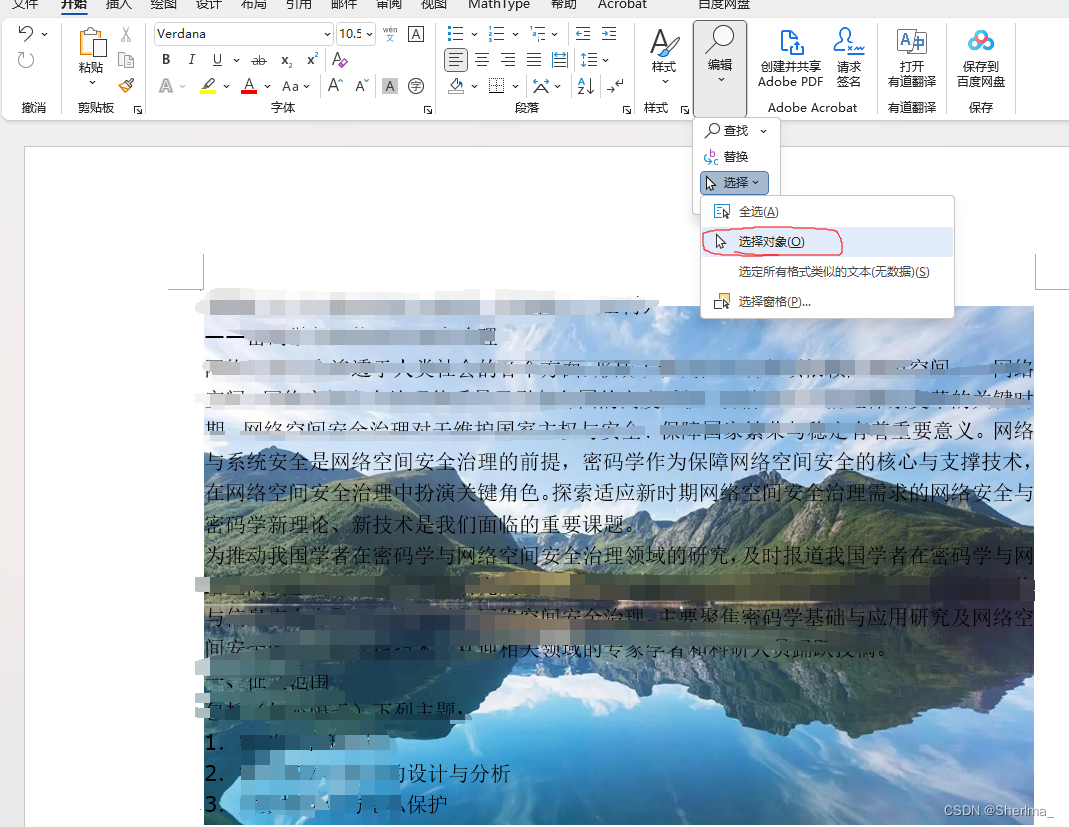The image size is (1069, 827).
Task: Open font color dropdown arrow
Action: click(x=267, y=86)
